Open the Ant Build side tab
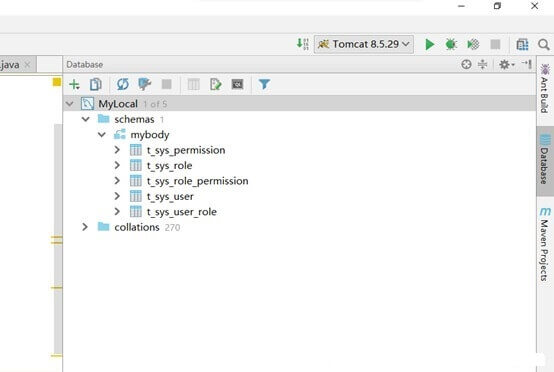This screenshot has height=372, width=554. pos(544,89)
